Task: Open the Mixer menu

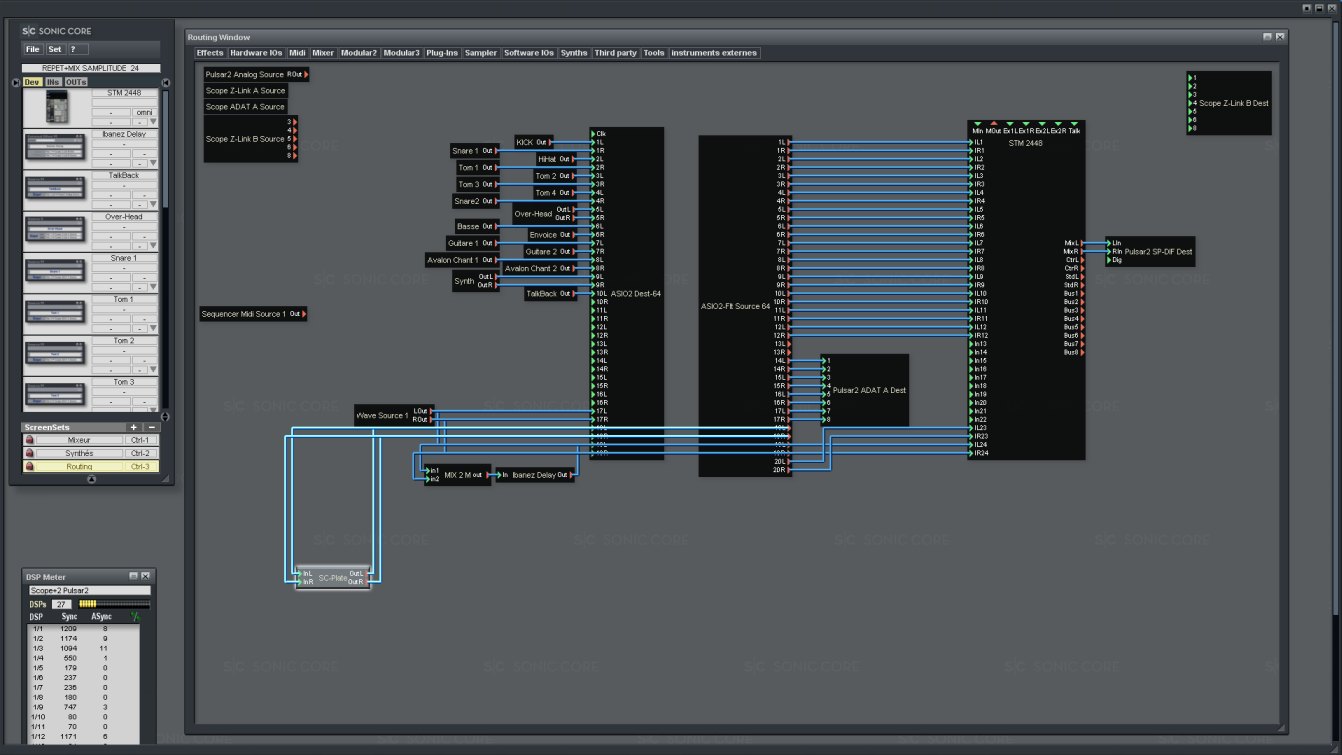Action: click(323, 53)
